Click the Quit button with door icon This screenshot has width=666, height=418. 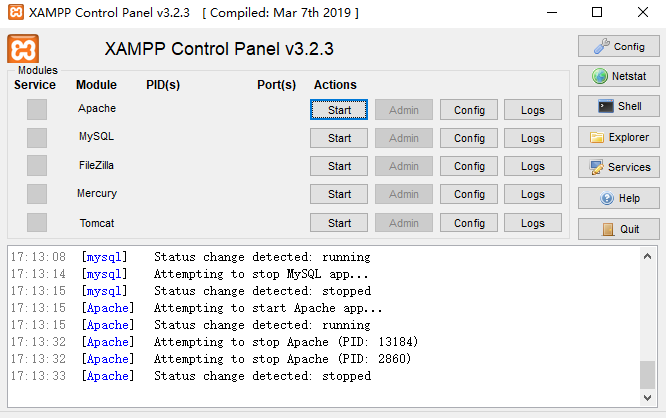pos(618,229)
